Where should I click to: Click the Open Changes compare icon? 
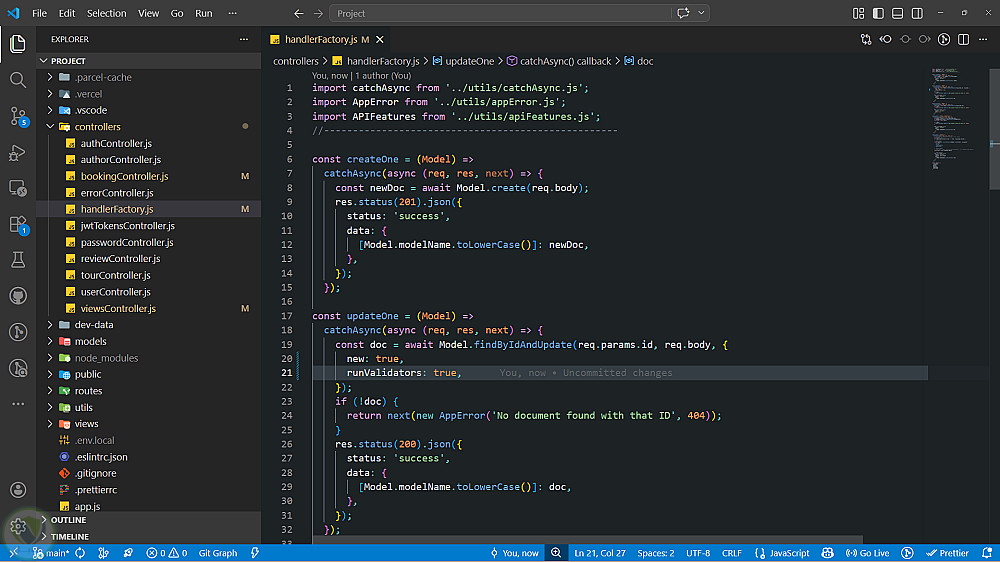tap(866, 39)
